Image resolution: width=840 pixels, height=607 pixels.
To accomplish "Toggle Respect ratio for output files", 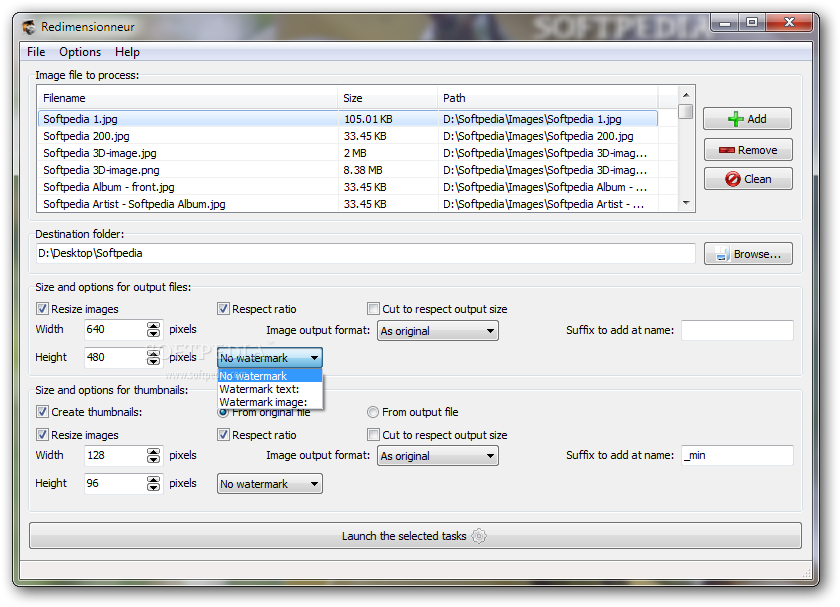I will click(223, 309).
